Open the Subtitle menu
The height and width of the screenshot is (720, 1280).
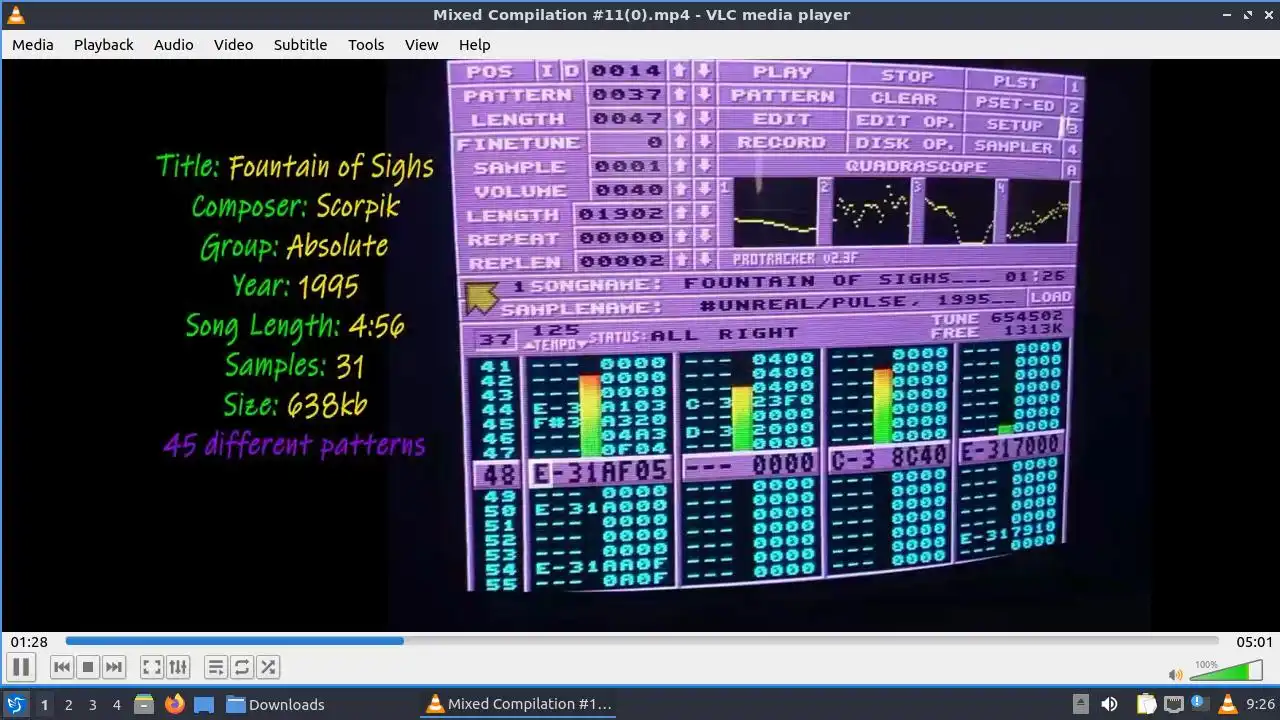pos(300,44)
